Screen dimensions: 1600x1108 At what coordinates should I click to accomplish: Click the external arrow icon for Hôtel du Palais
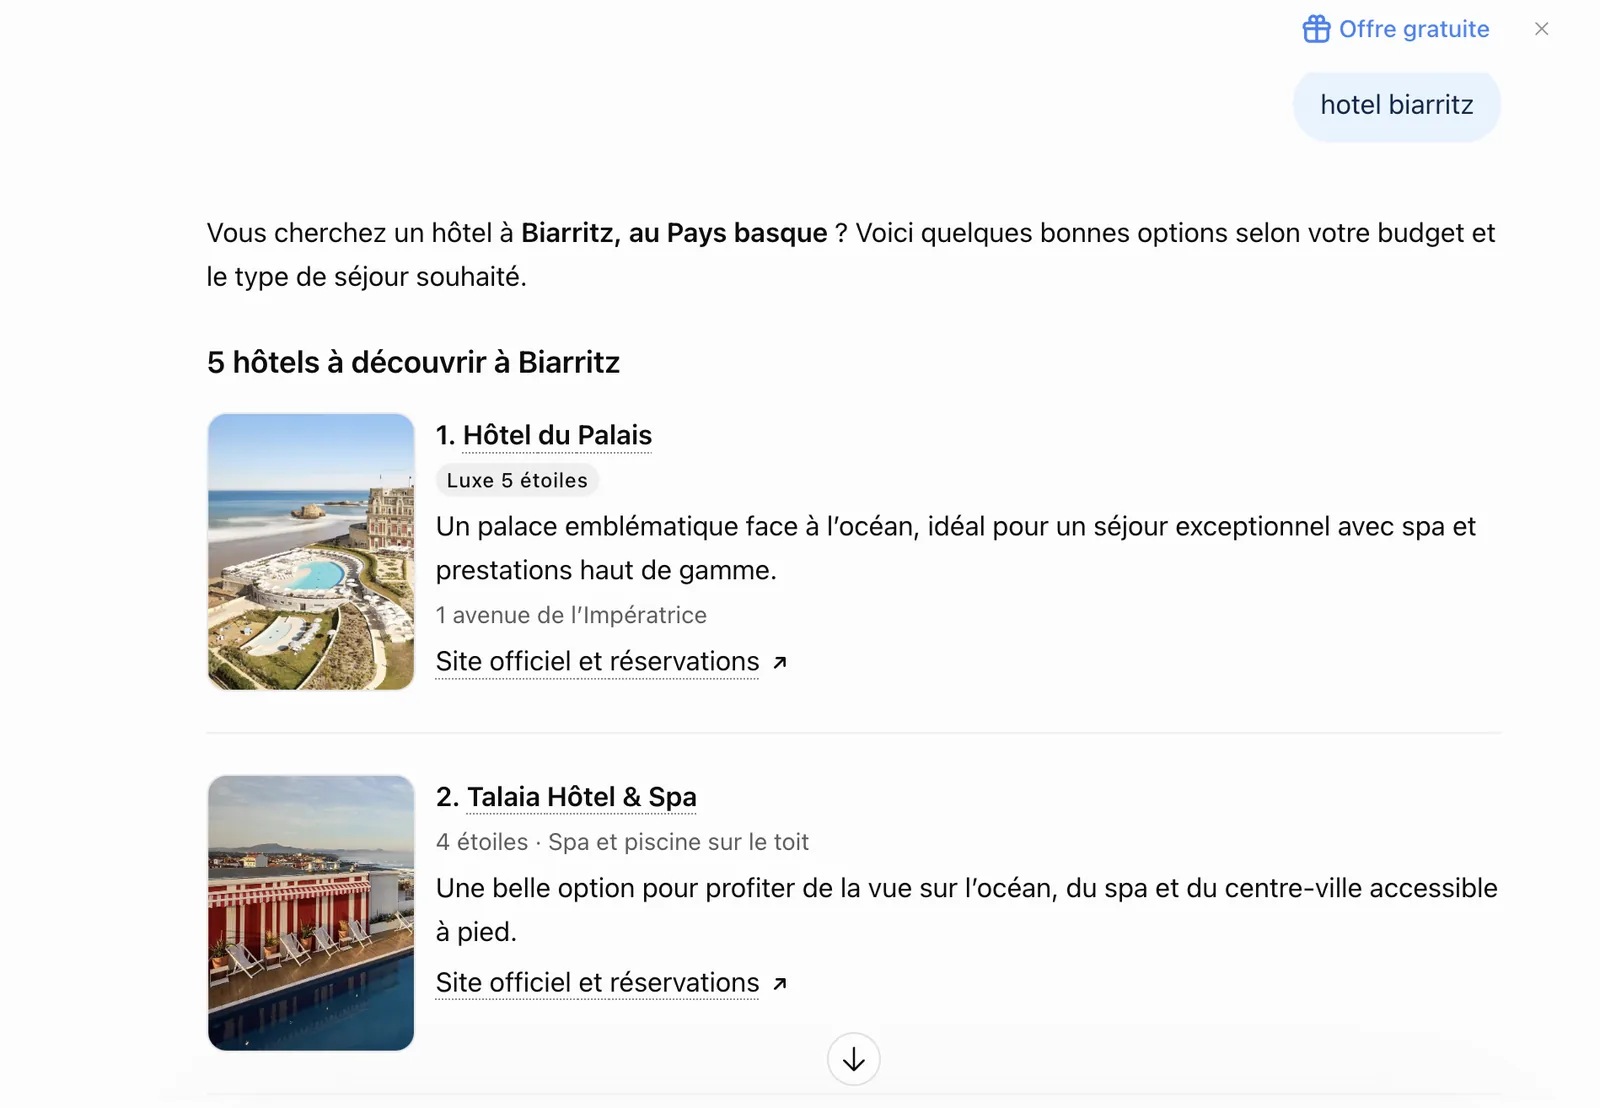click(x=780, y=662)
